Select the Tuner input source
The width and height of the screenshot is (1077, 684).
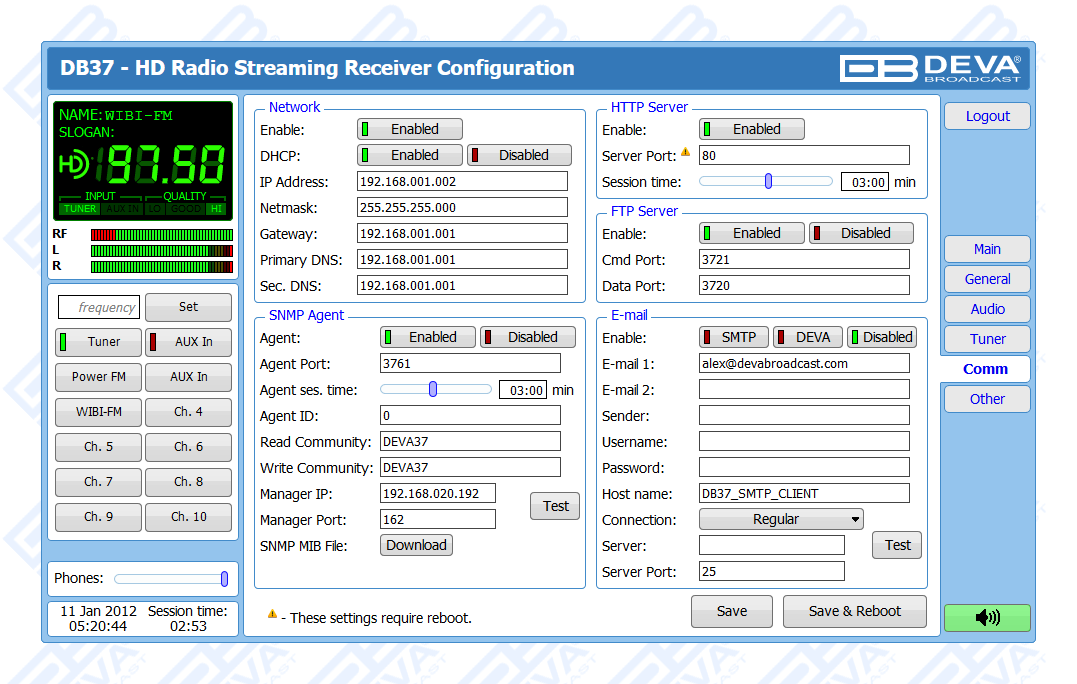coord(98,342)
